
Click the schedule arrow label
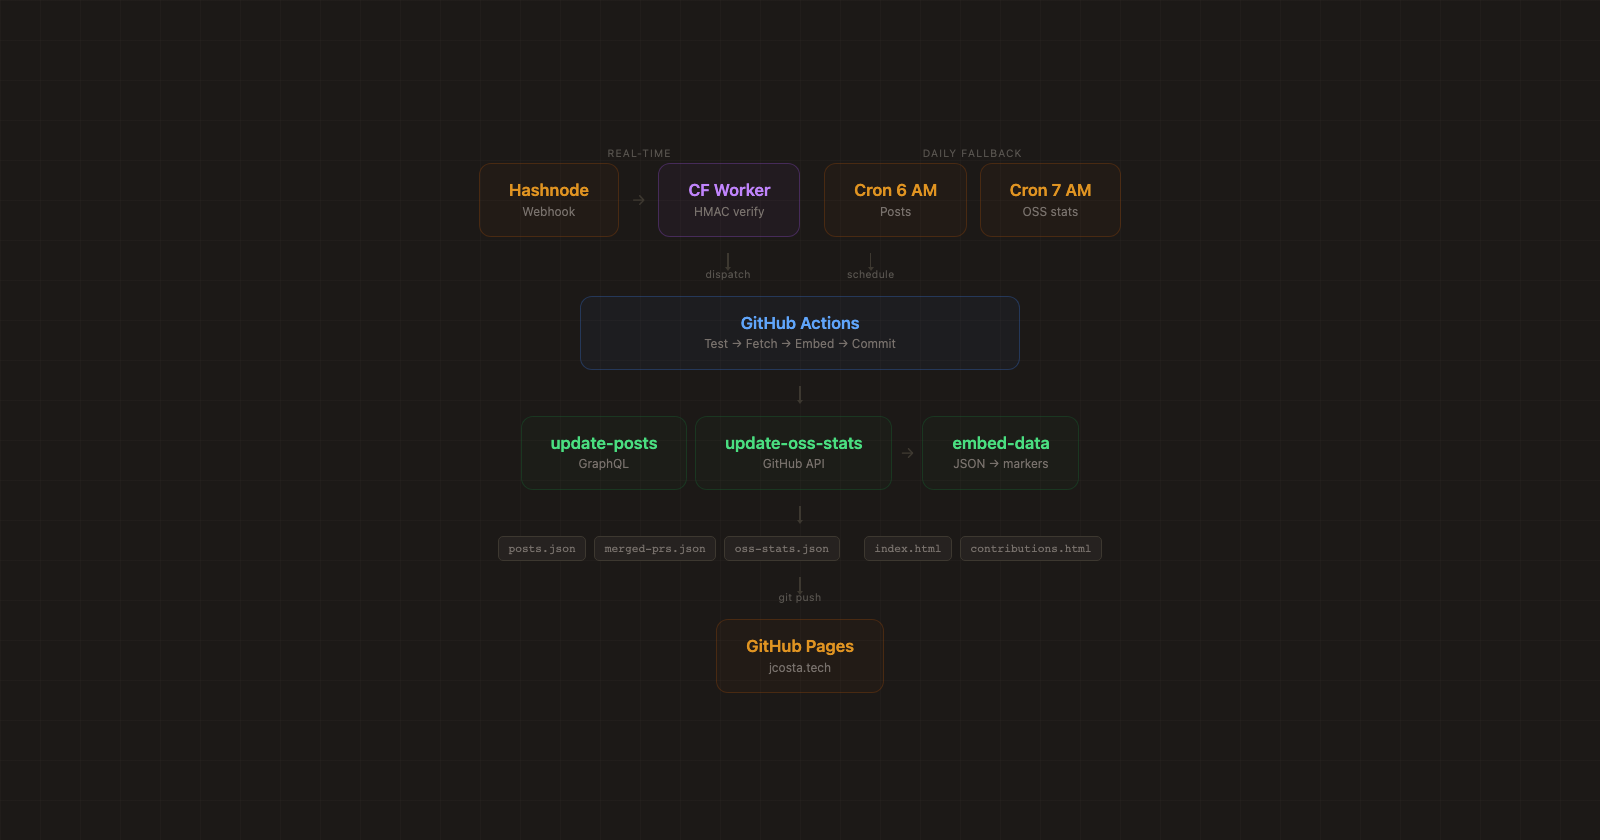pos(870,274)
